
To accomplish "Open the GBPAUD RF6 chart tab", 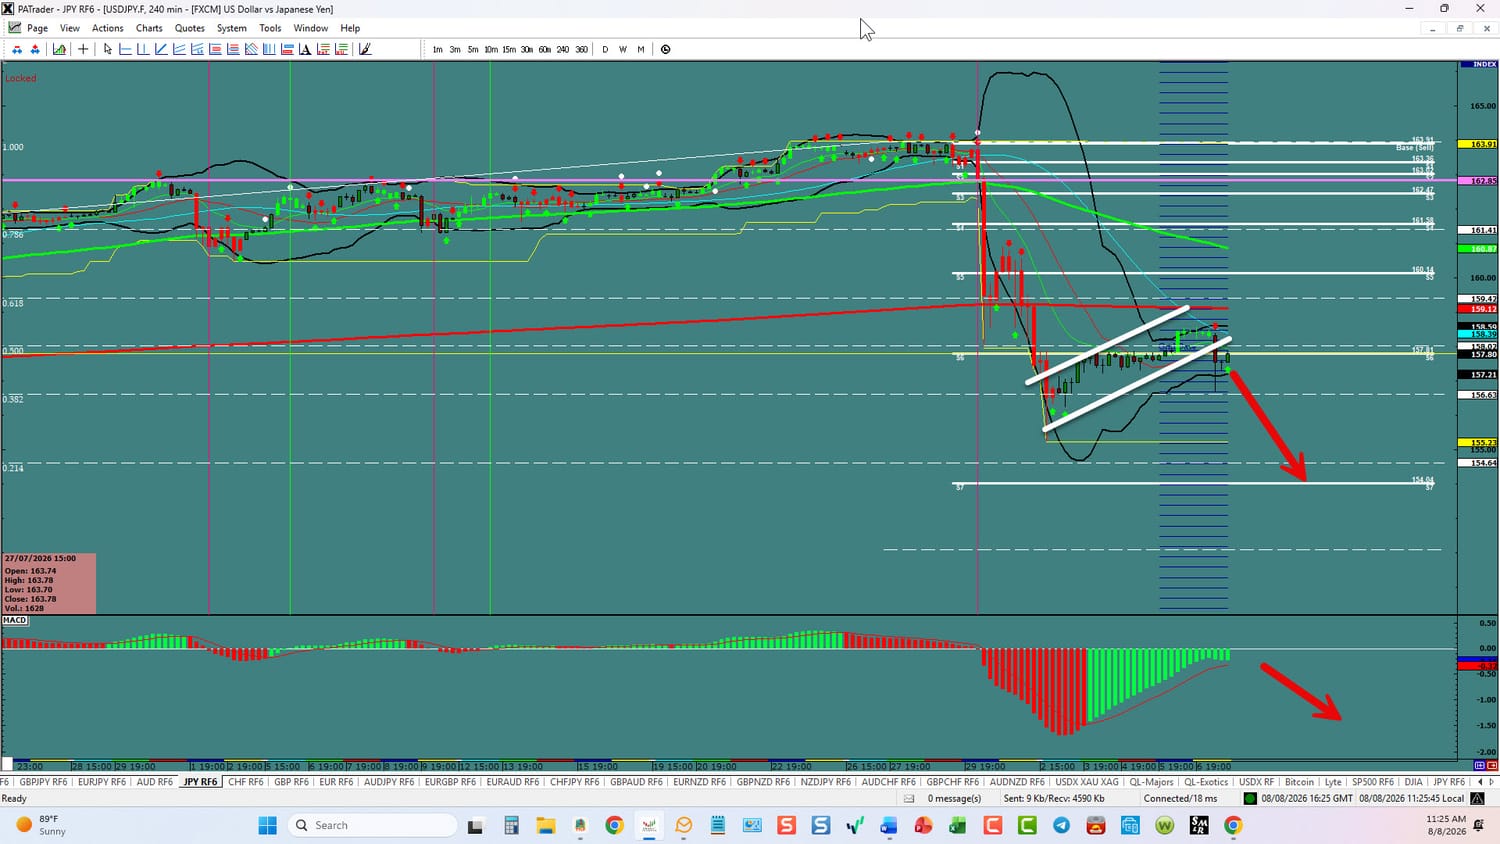I will [636, 782].
